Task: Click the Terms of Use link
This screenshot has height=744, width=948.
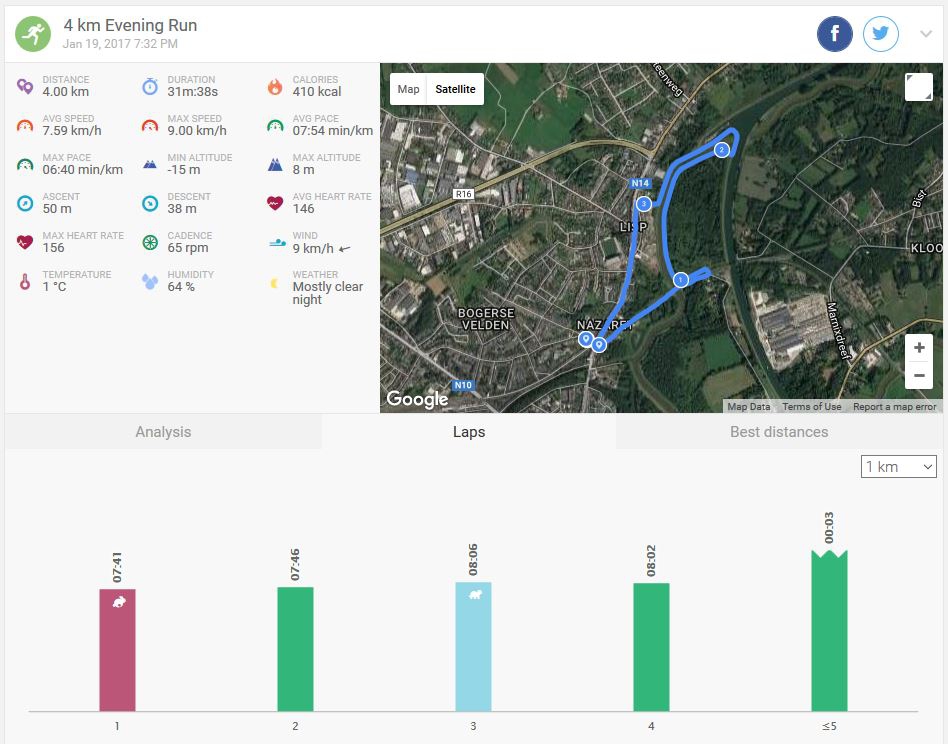Action: pos(811,407)
